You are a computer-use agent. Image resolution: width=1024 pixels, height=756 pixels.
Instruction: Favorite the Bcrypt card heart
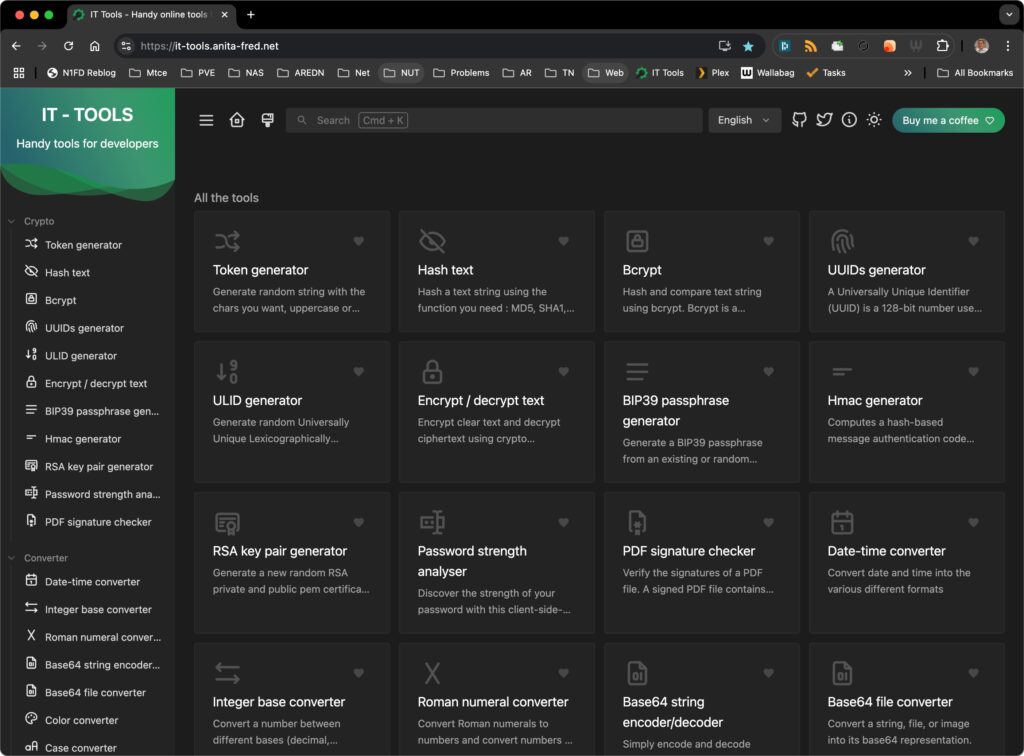point(769,241)
